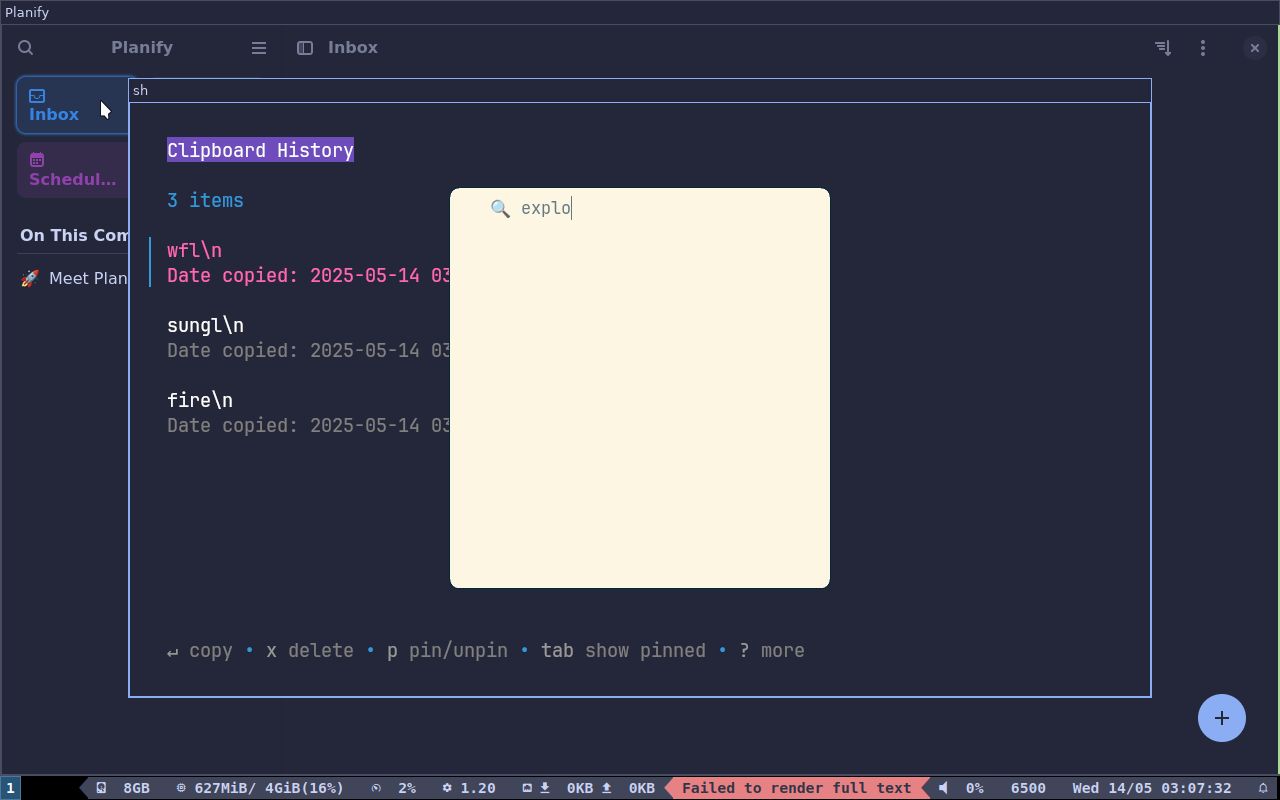Select the Inbox filter card

pyautogui.click(x=73, y=105)
